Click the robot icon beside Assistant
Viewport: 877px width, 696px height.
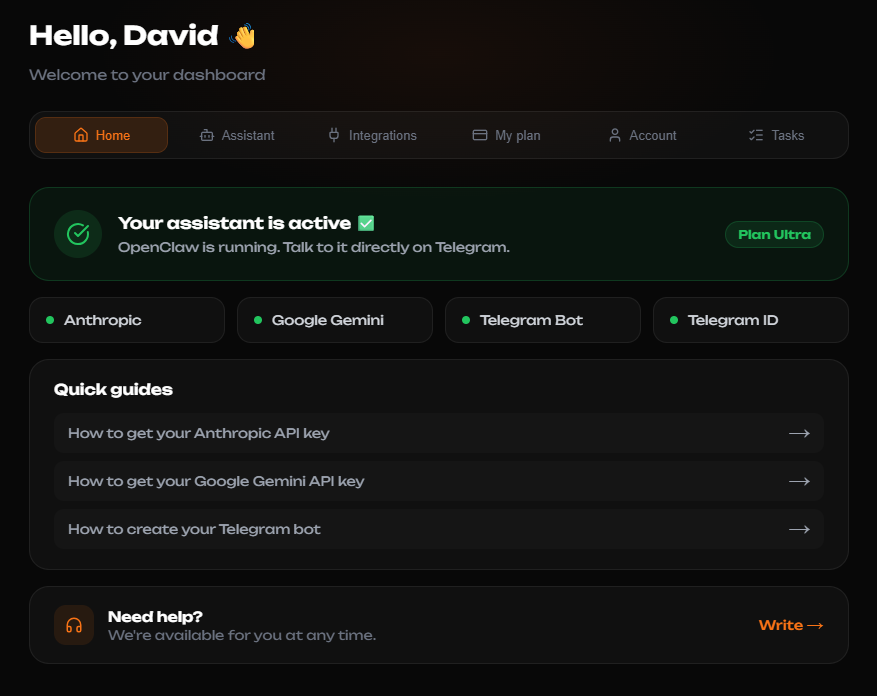(207, 135)
